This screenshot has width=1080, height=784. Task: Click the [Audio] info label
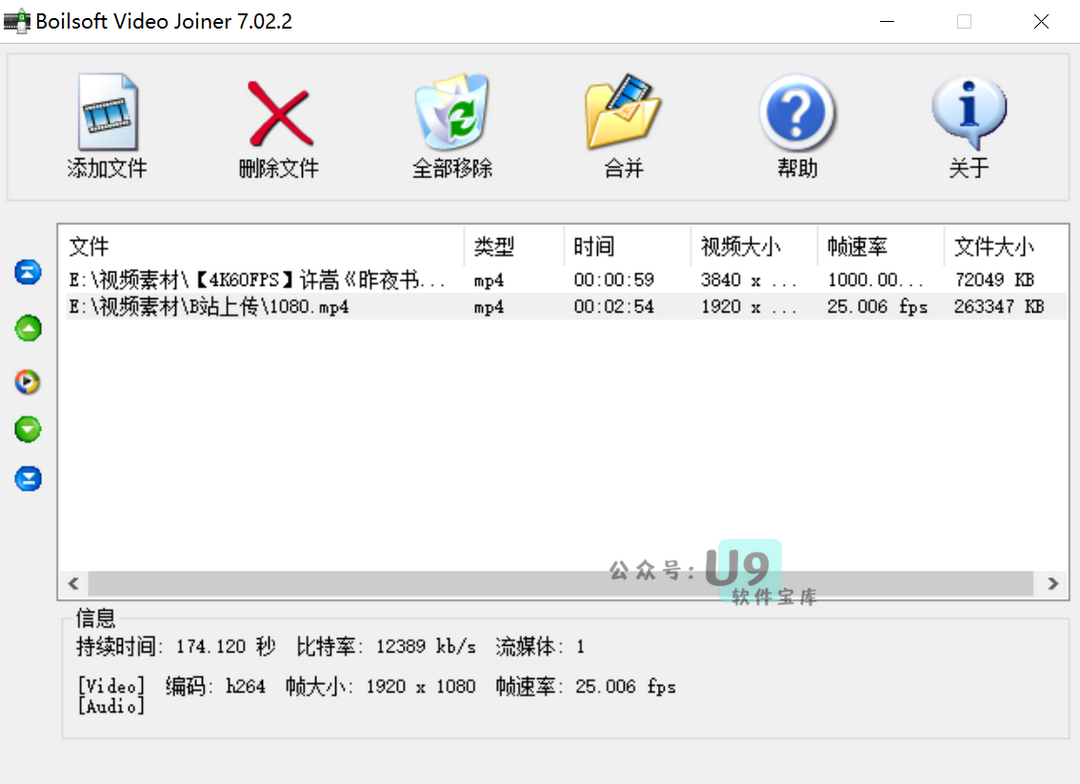click(111, 706)
